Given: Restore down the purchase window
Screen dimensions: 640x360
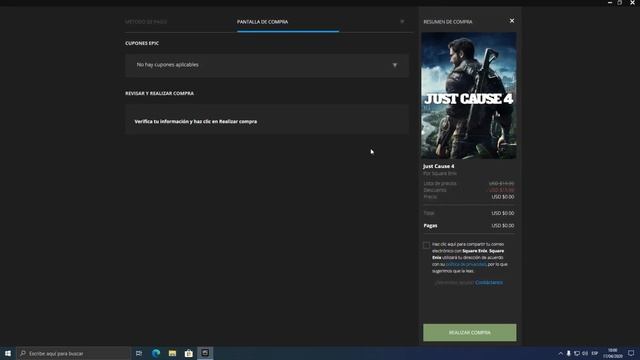Looking at the screenshot, I should [620, 2].
